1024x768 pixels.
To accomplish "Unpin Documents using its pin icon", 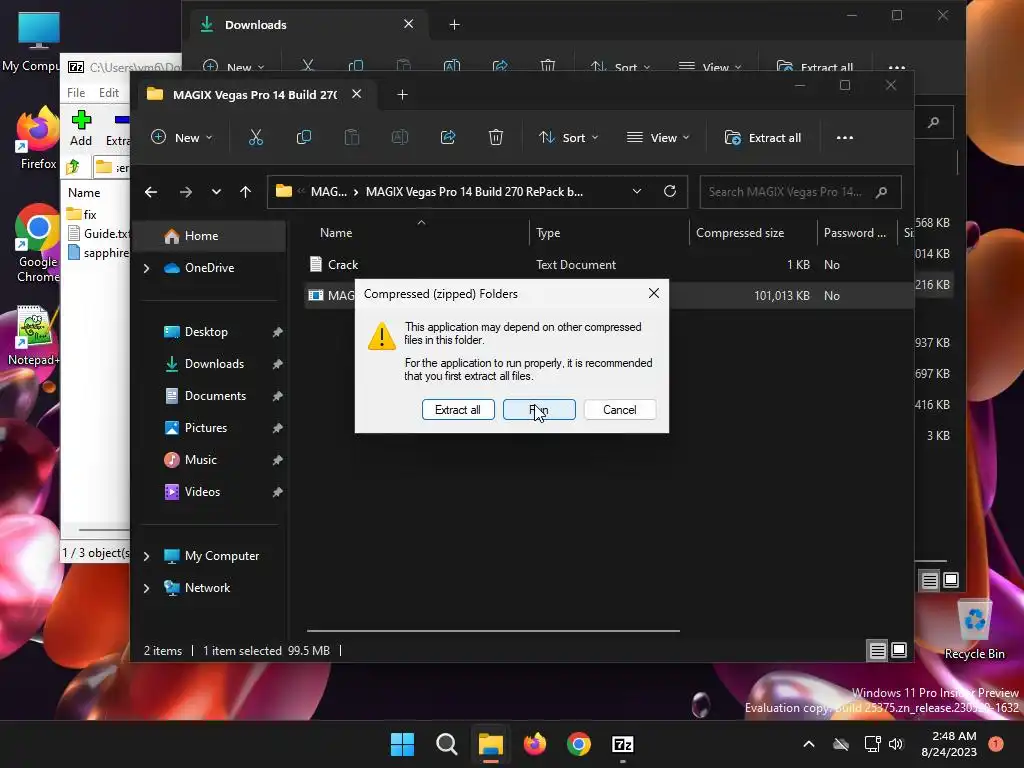I will tap(278, 396).
